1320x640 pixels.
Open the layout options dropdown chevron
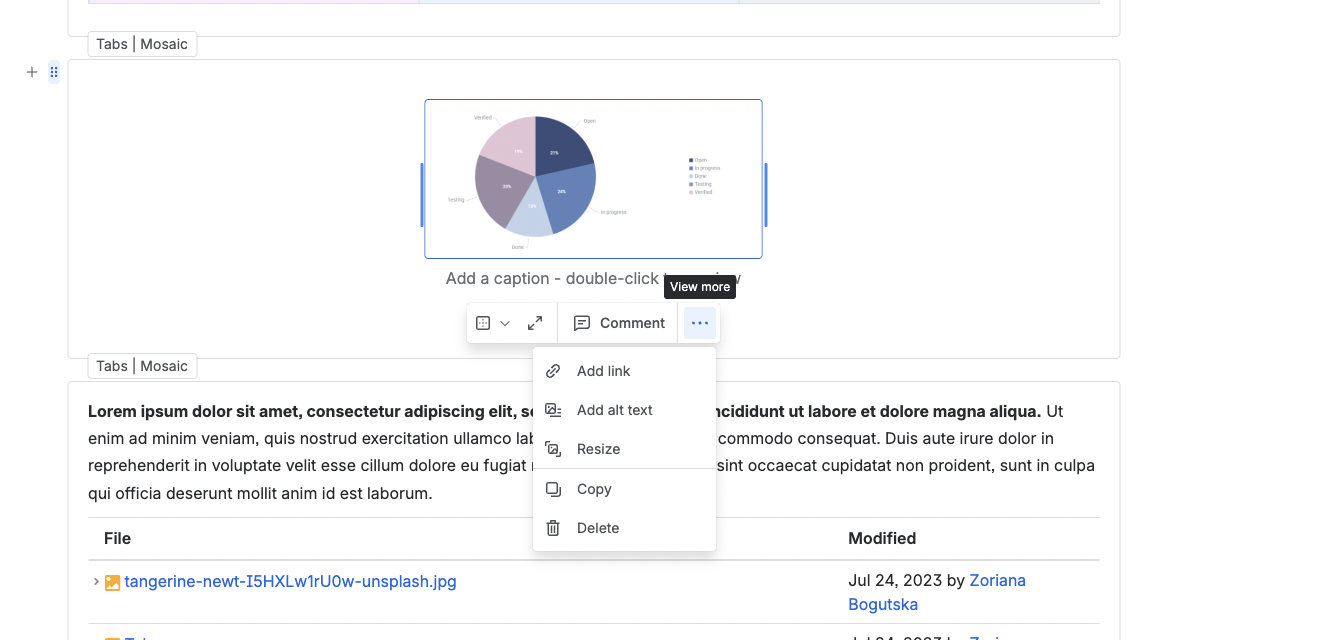pyautogui.click(x=505, y=323)
